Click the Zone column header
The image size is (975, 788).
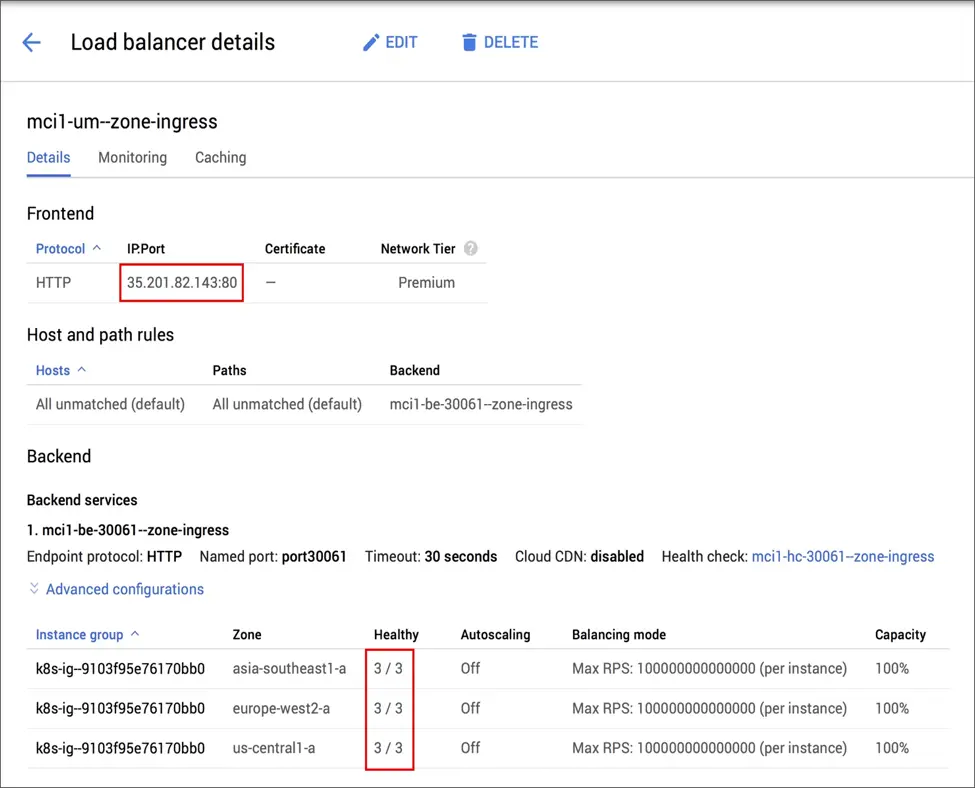coord(247,635)
